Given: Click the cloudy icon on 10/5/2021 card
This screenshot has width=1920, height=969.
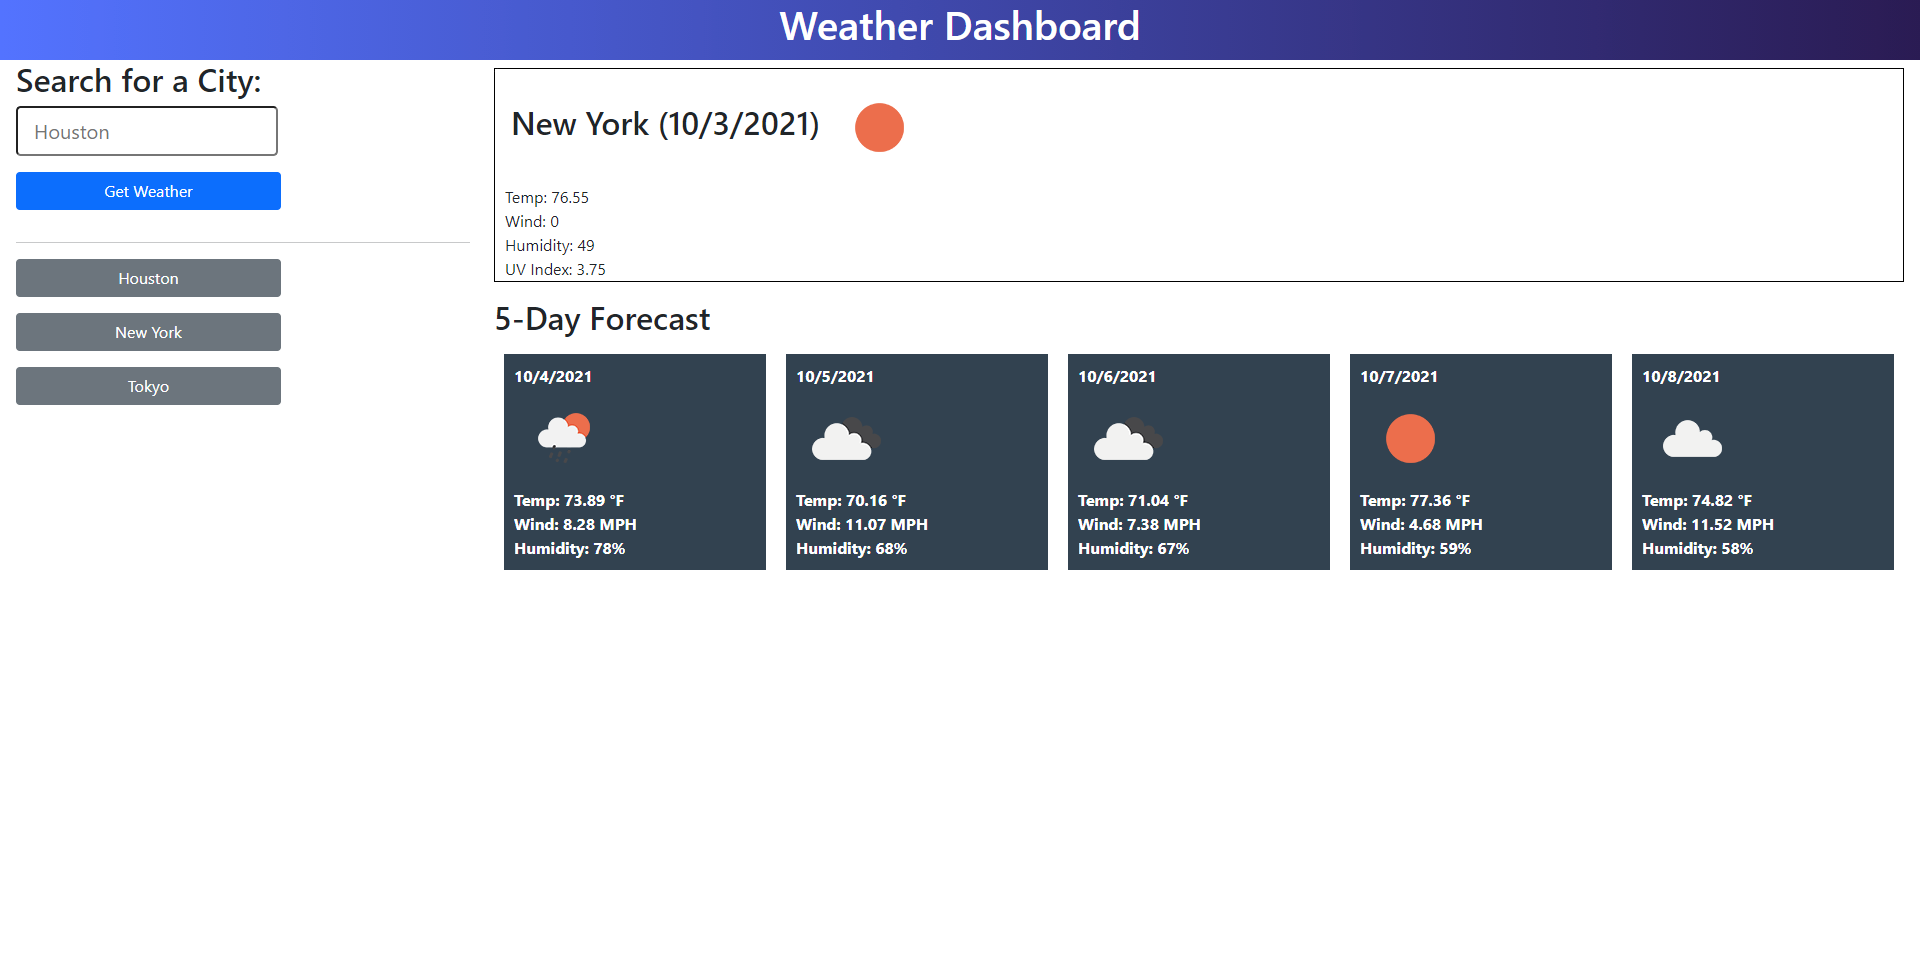Looking at the screenshot, I should click(x=845, y=439).
